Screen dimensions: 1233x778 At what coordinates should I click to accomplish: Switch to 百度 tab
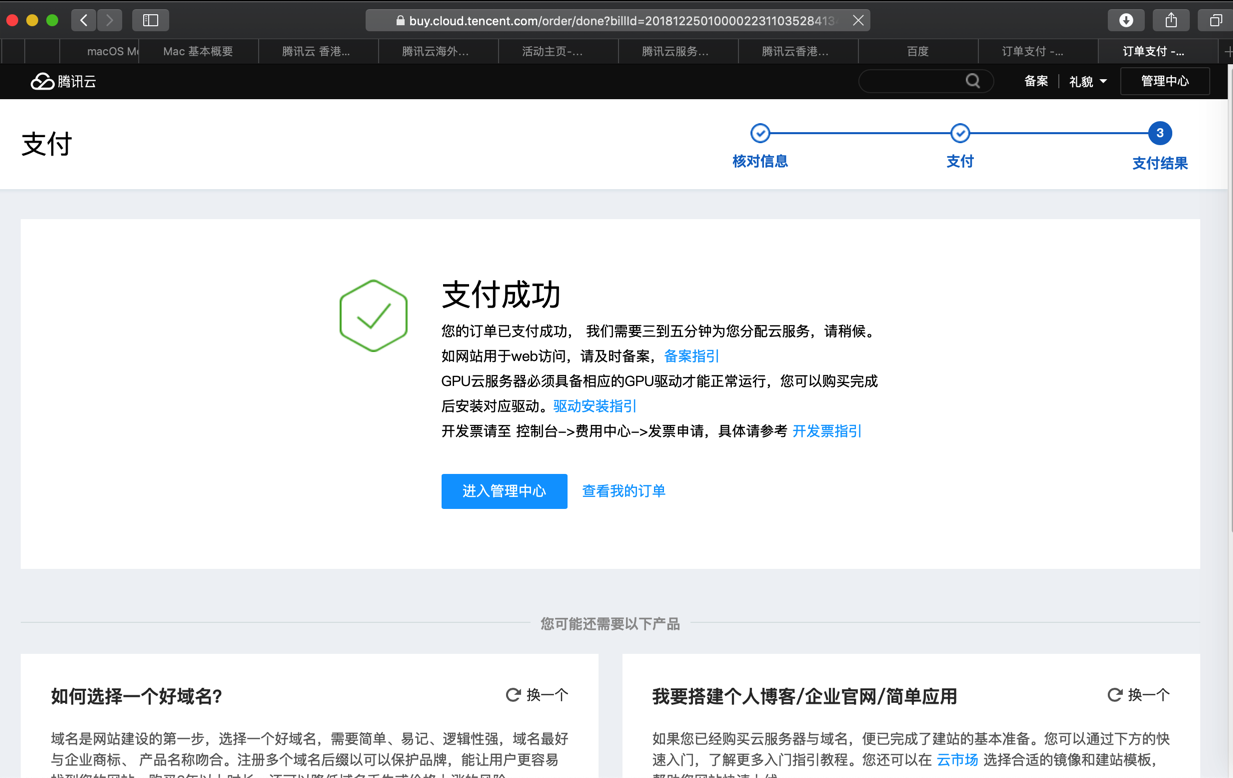click(917, 51)
